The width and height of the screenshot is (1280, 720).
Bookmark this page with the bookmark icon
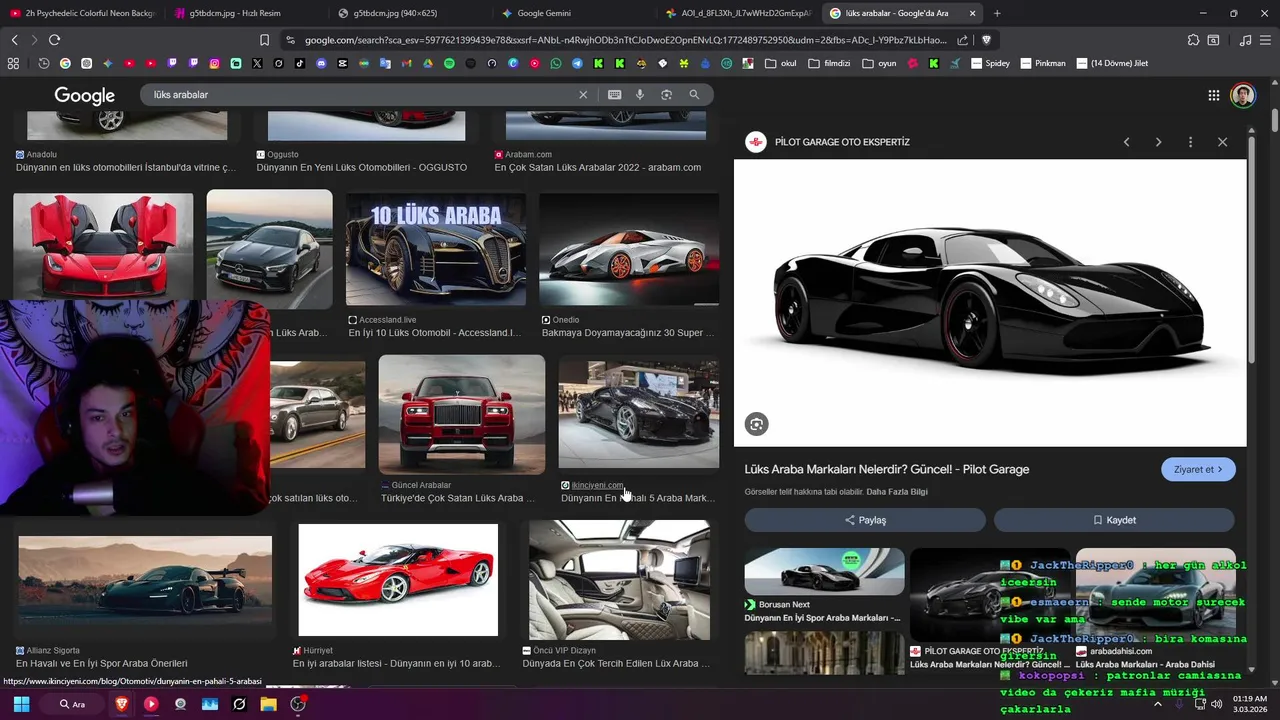click(x=264, y=40)
